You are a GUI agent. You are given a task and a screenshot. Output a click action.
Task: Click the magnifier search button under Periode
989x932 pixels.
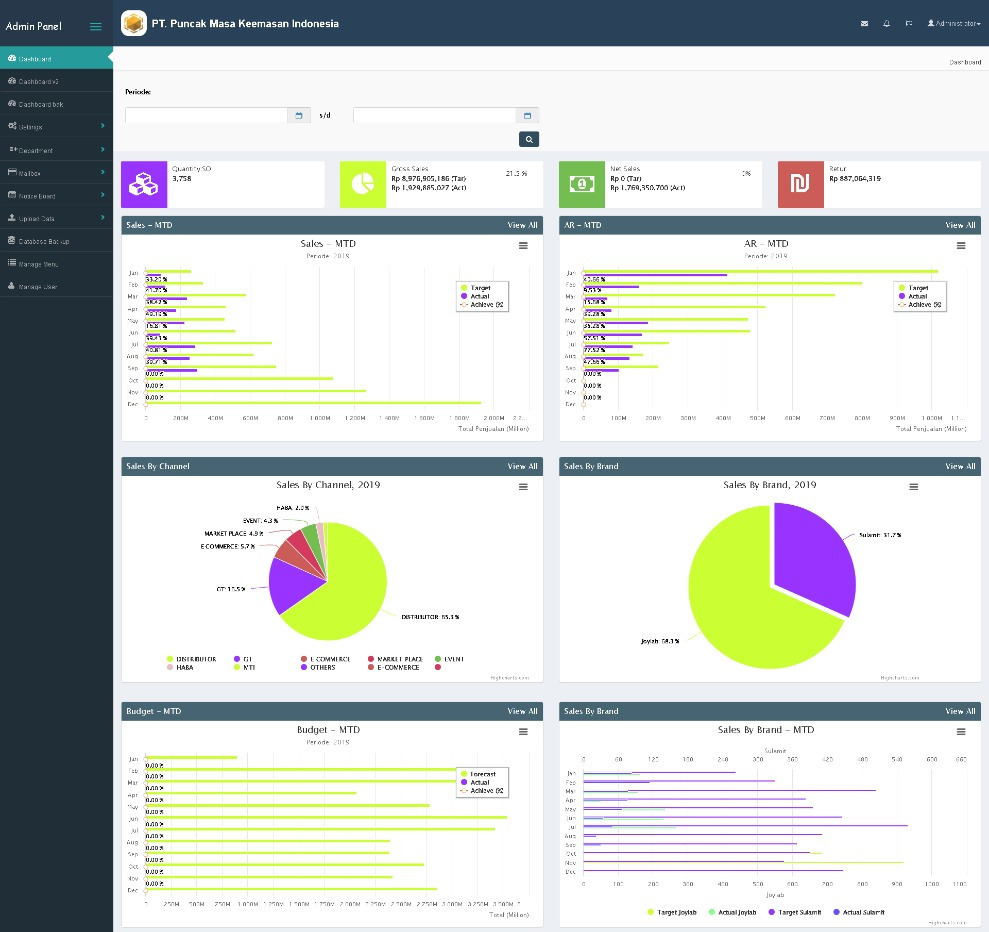528,139
